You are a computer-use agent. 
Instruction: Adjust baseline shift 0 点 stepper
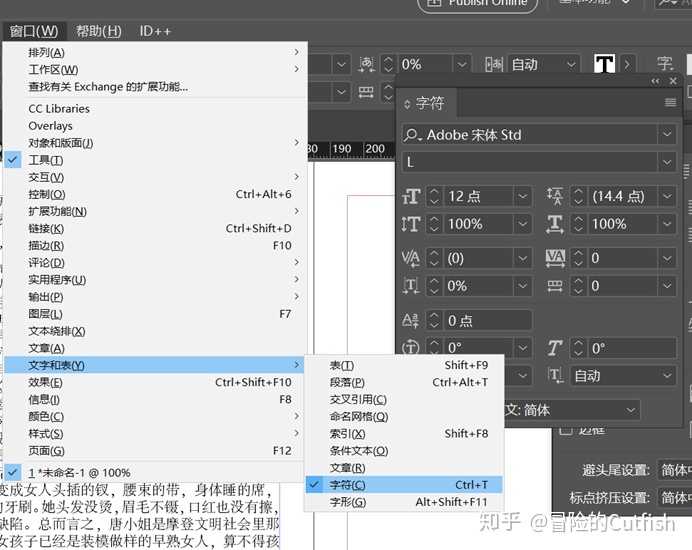[434, 320]
